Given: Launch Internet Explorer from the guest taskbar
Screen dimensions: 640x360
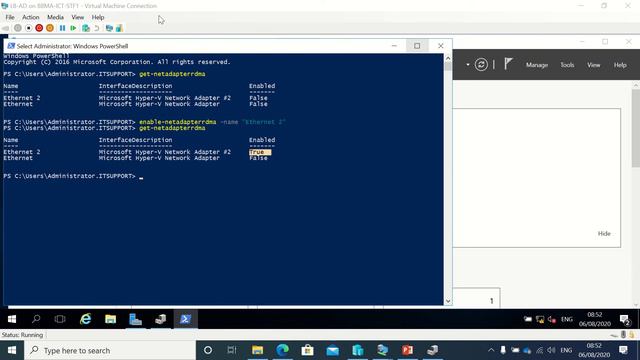Looking at the screenshot, I should point(85,319).
